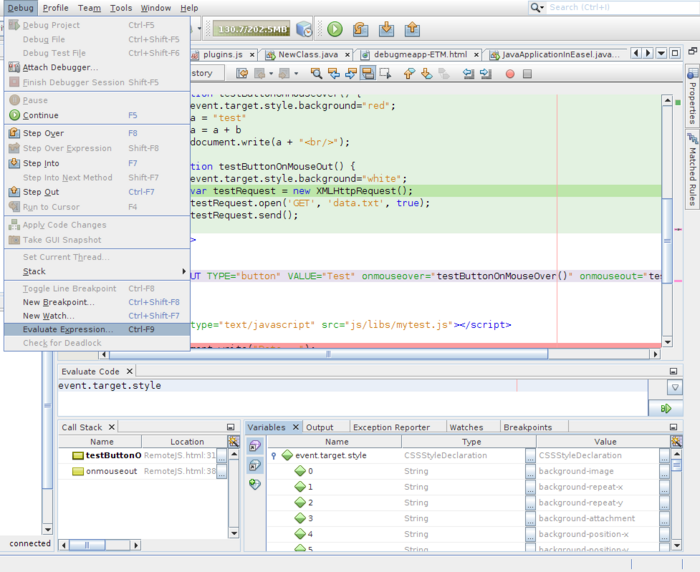The width and height of the screenshot is (700, 572).
Task: Click the Find Previous Occurrence icon
Action: (x=333, y=74)
